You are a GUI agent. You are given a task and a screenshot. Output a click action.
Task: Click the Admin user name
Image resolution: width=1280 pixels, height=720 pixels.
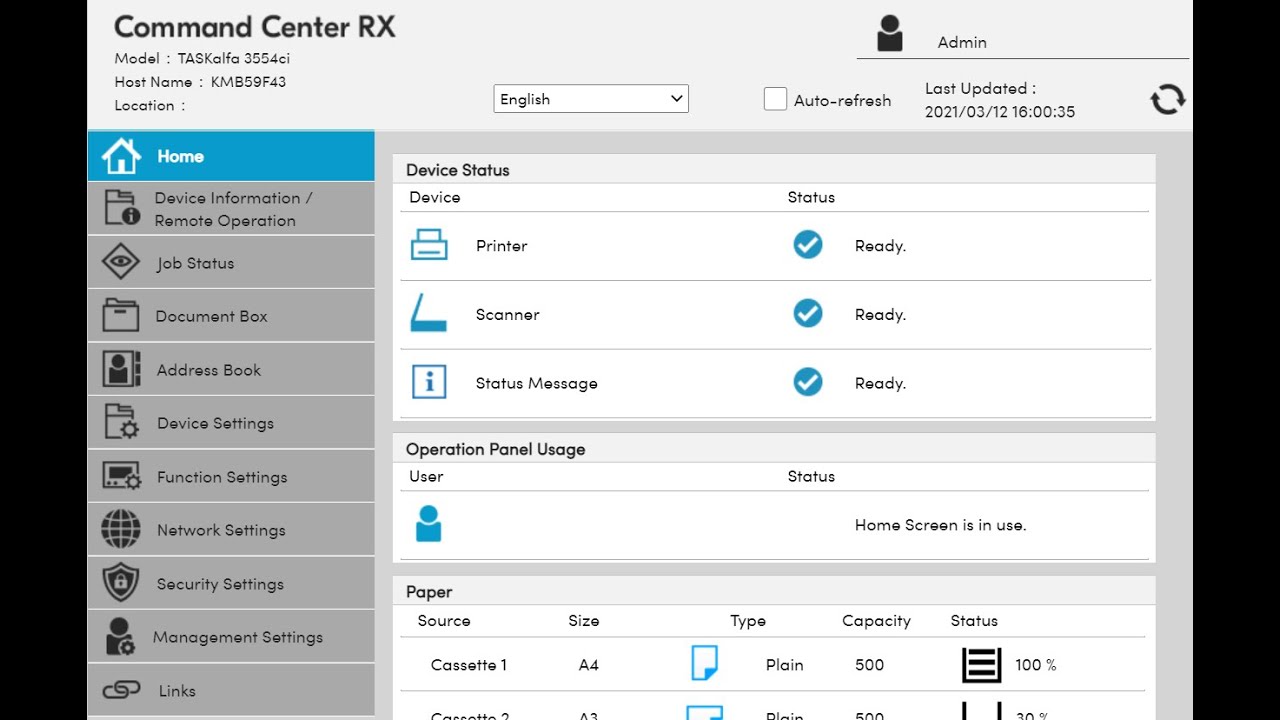[962, 42]
